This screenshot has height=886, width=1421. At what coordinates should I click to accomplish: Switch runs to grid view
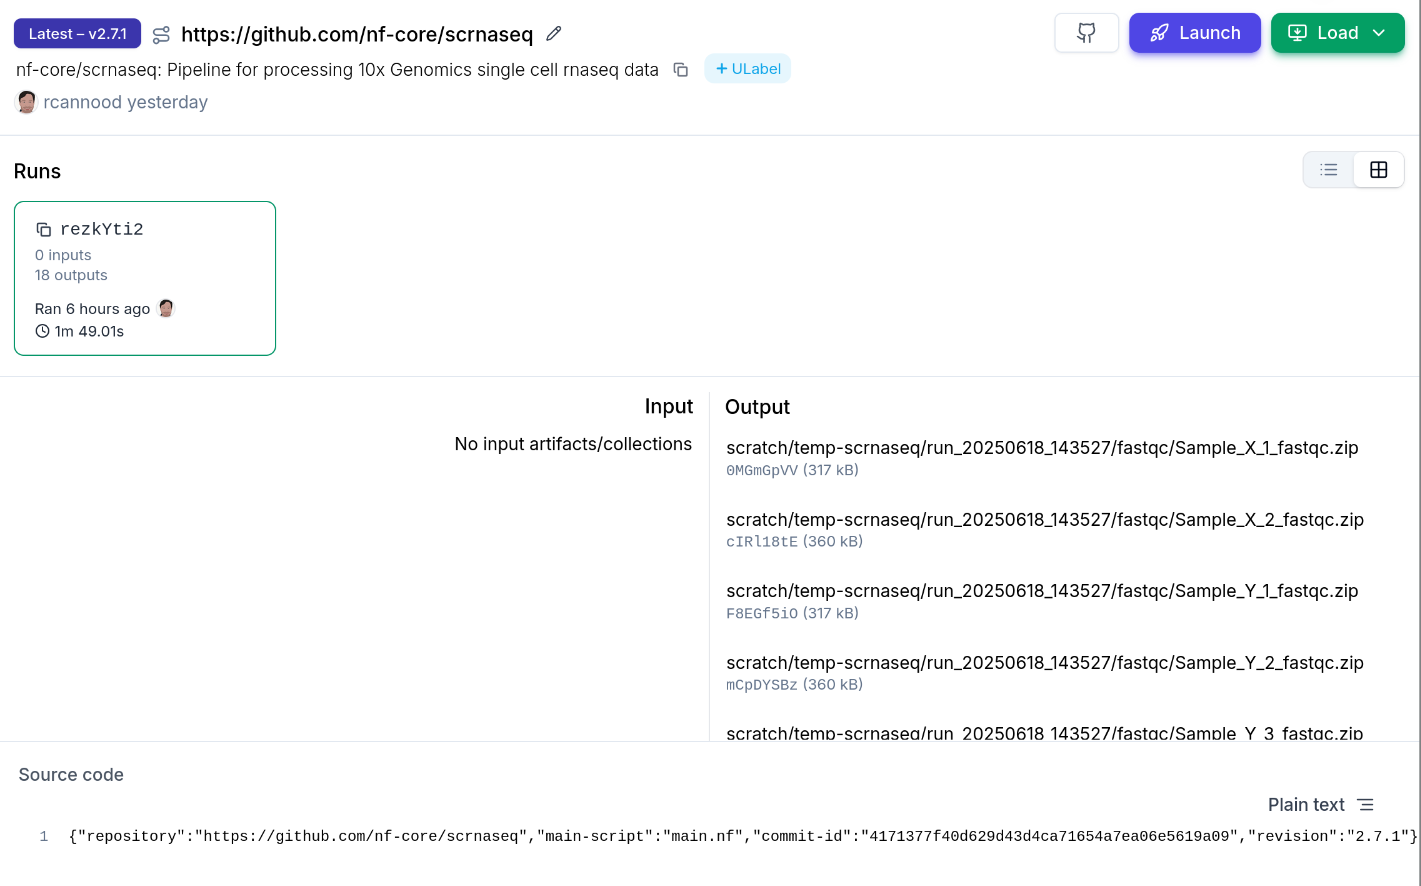[1378, 170]
